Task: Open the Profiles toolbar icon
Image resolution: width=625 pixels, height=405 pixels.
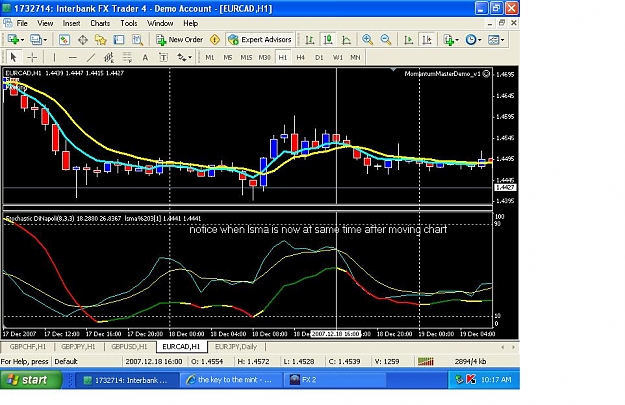Action: pyautogui.click(x=35, y=39)
